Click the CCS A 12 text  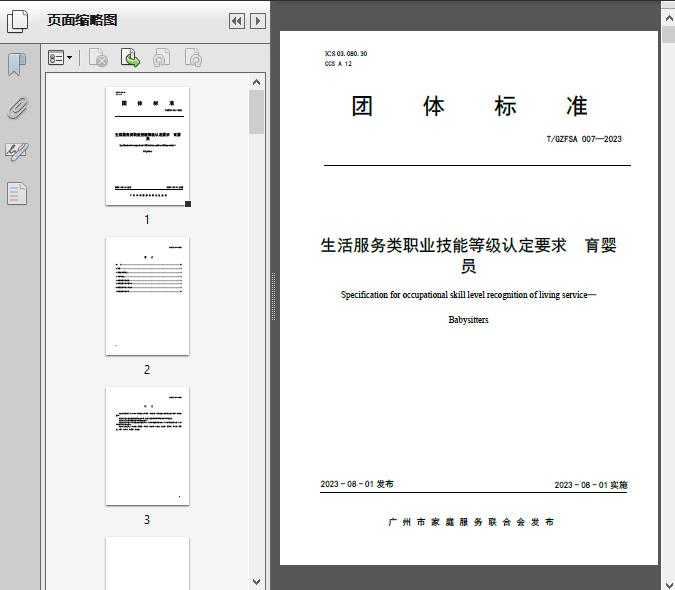tap(338, 64)
